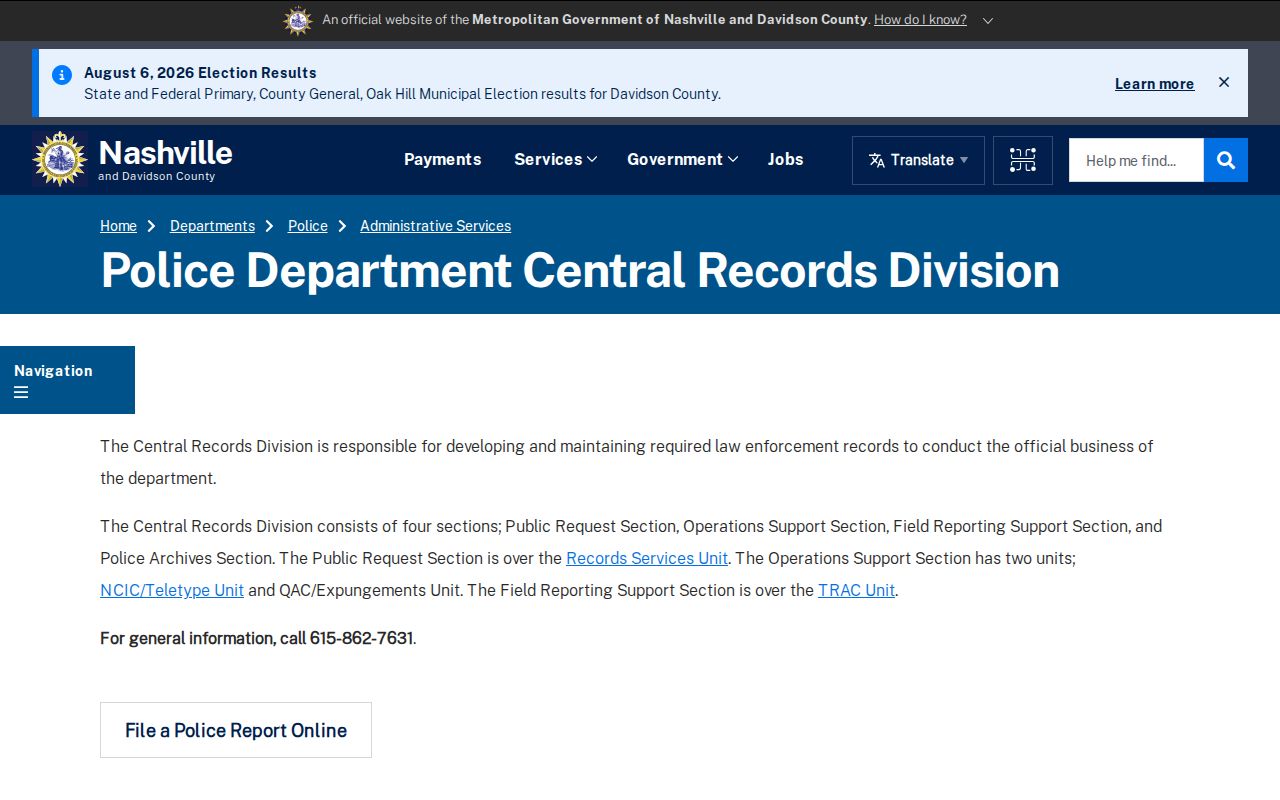Click the government seal in top banner

point(298,20)
